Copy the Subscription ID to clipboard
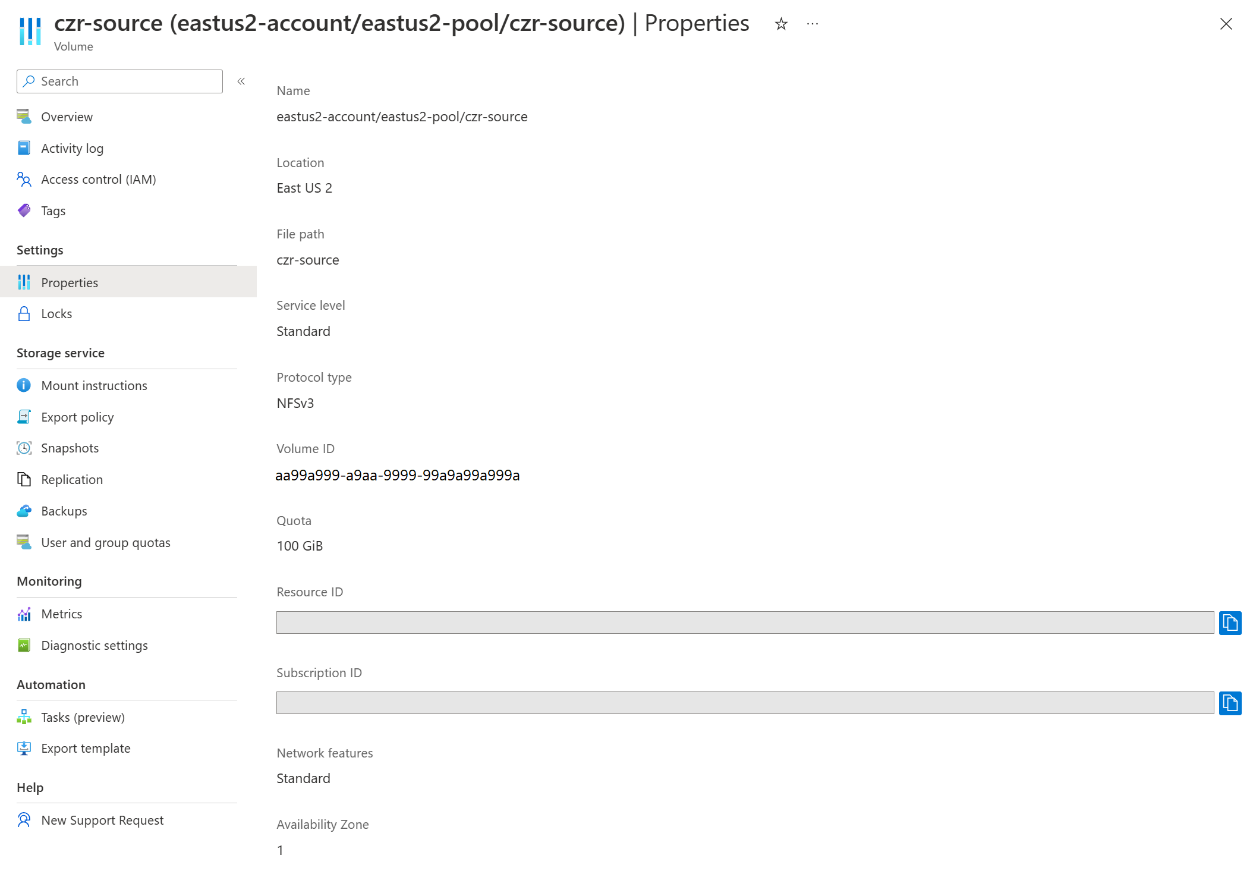1253x874 pixels. tap(1230, 703)
